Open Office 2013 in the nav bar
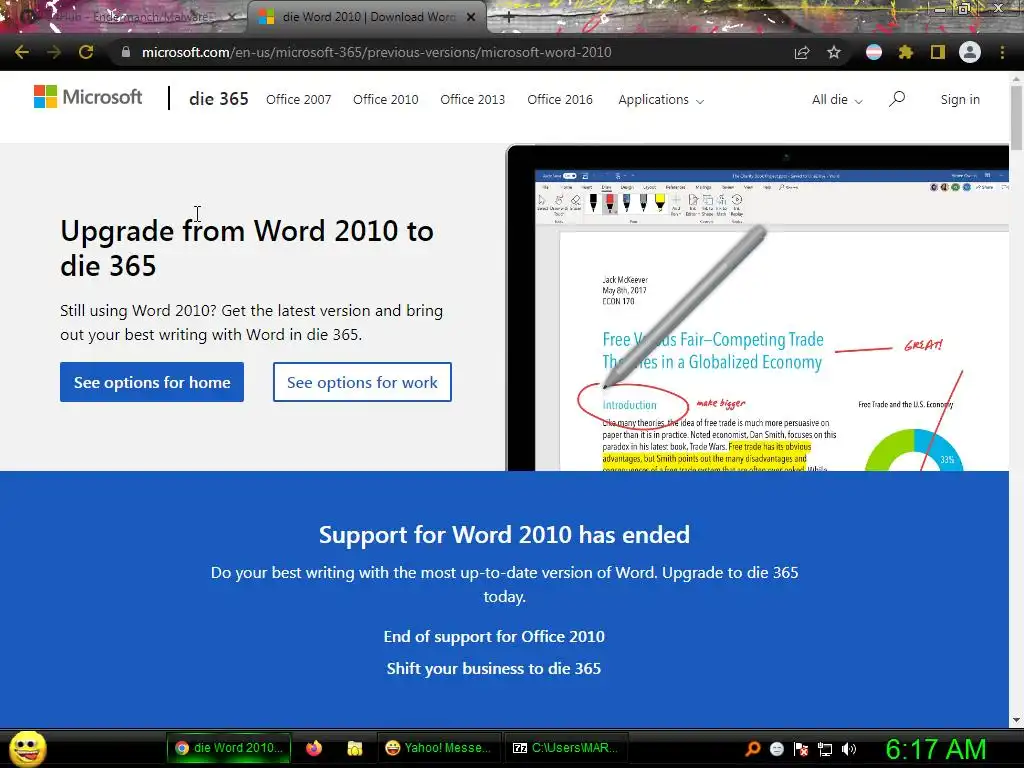This screenshot has height=768, width=1024. coord(472,99)
